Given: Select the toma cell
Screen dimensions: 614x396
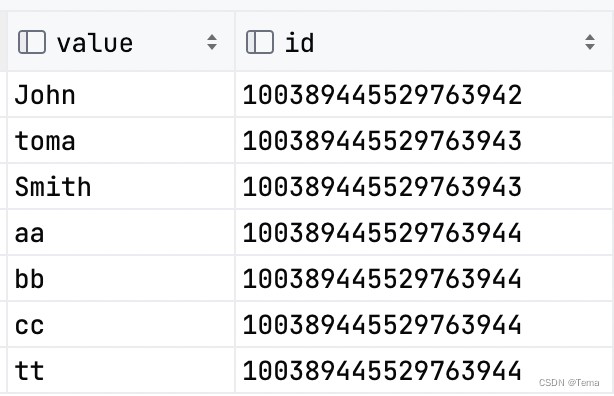Looking at the screenshot, I should pyautogui.click(x=121, y=140).
